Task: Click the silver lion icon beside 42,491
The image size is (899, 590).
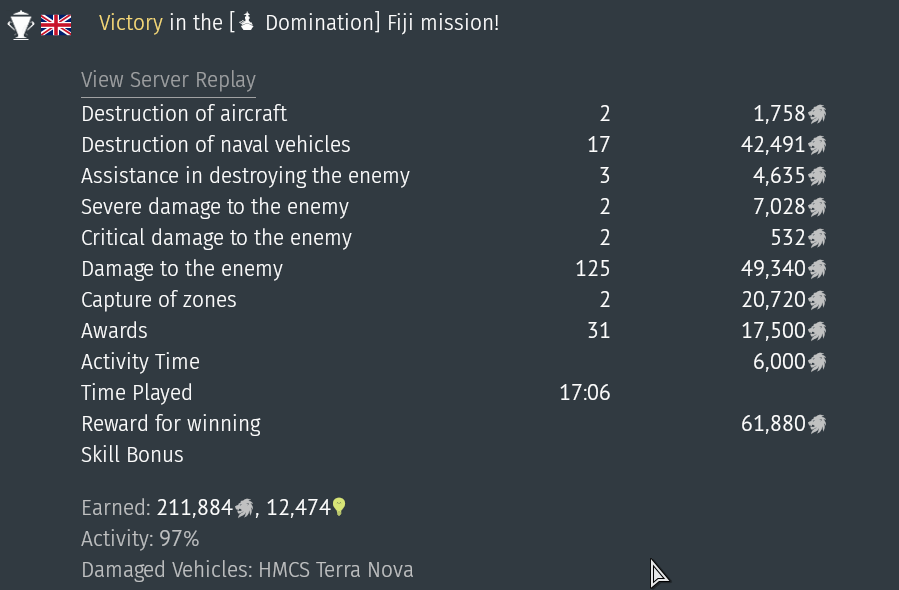Action: [817, 145]
